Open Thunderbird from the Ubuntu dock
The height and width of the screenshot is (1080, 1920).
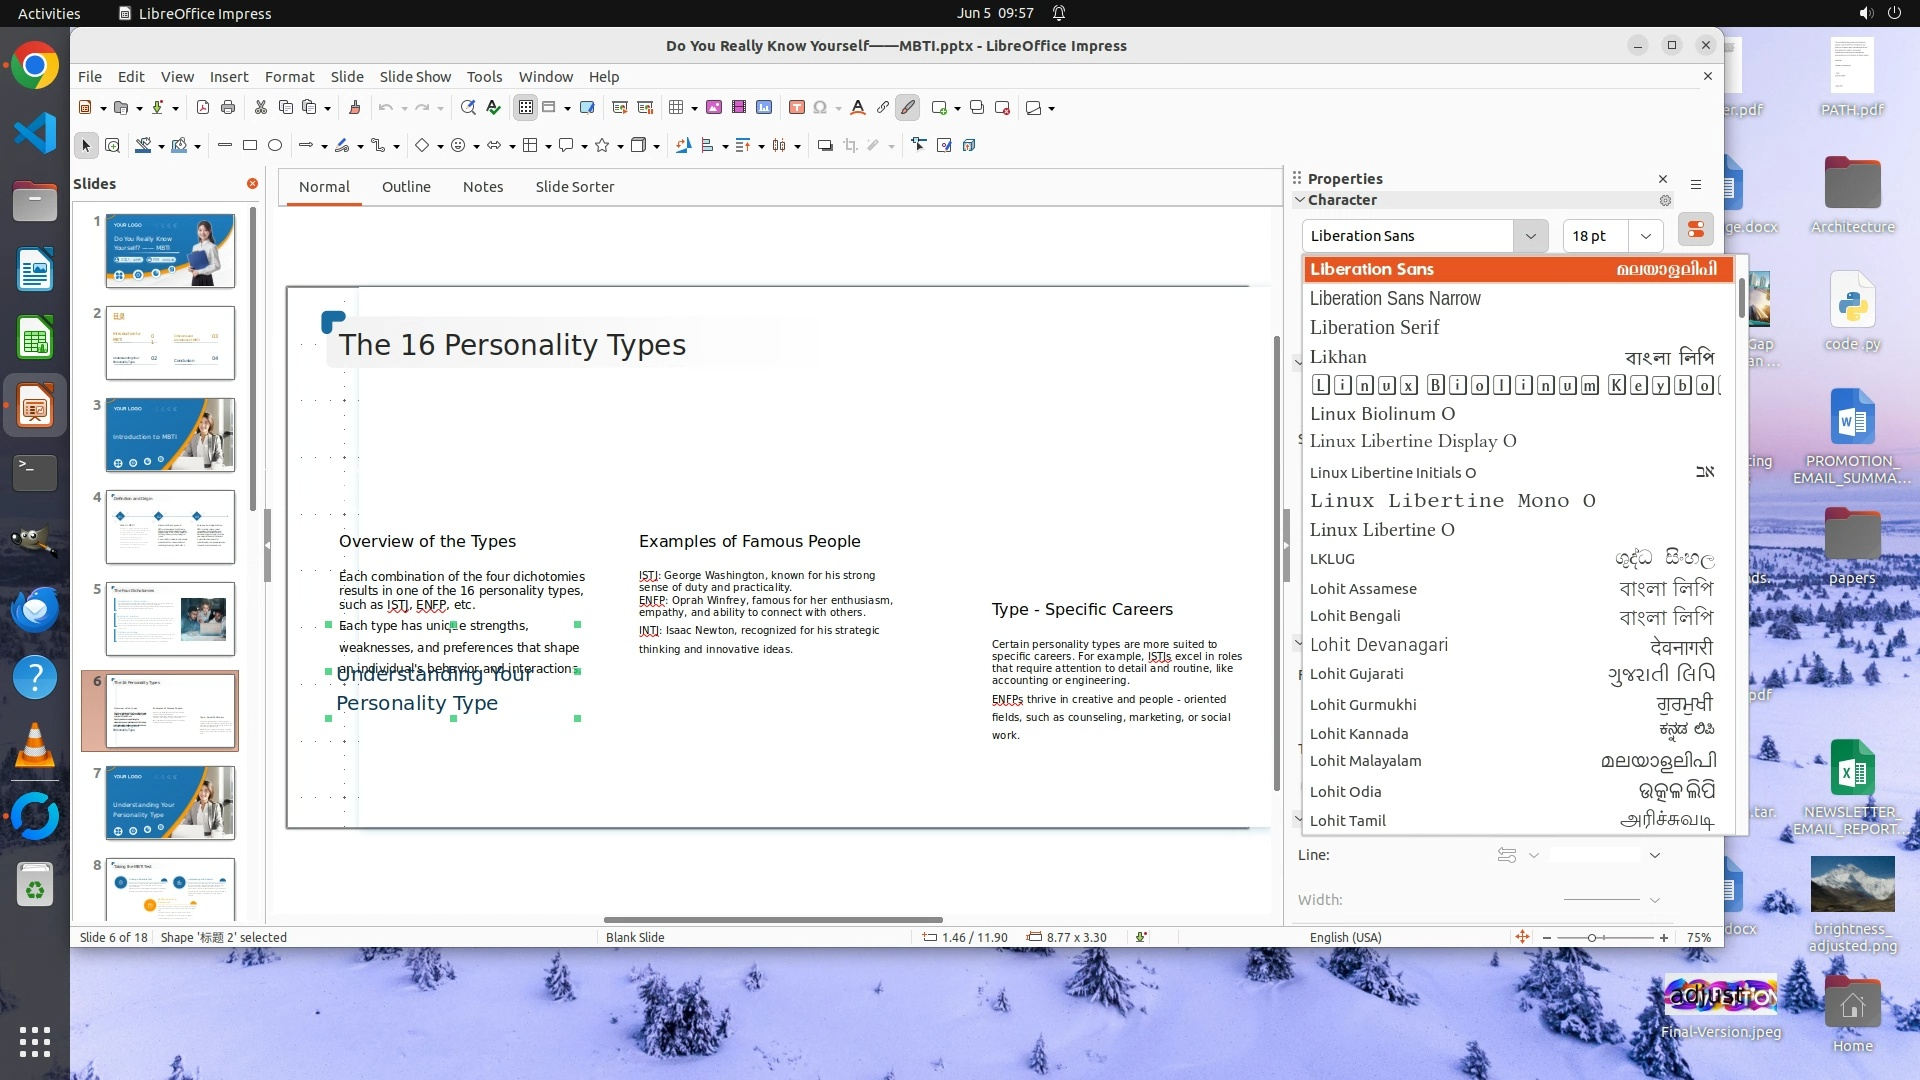coord(35,609)
